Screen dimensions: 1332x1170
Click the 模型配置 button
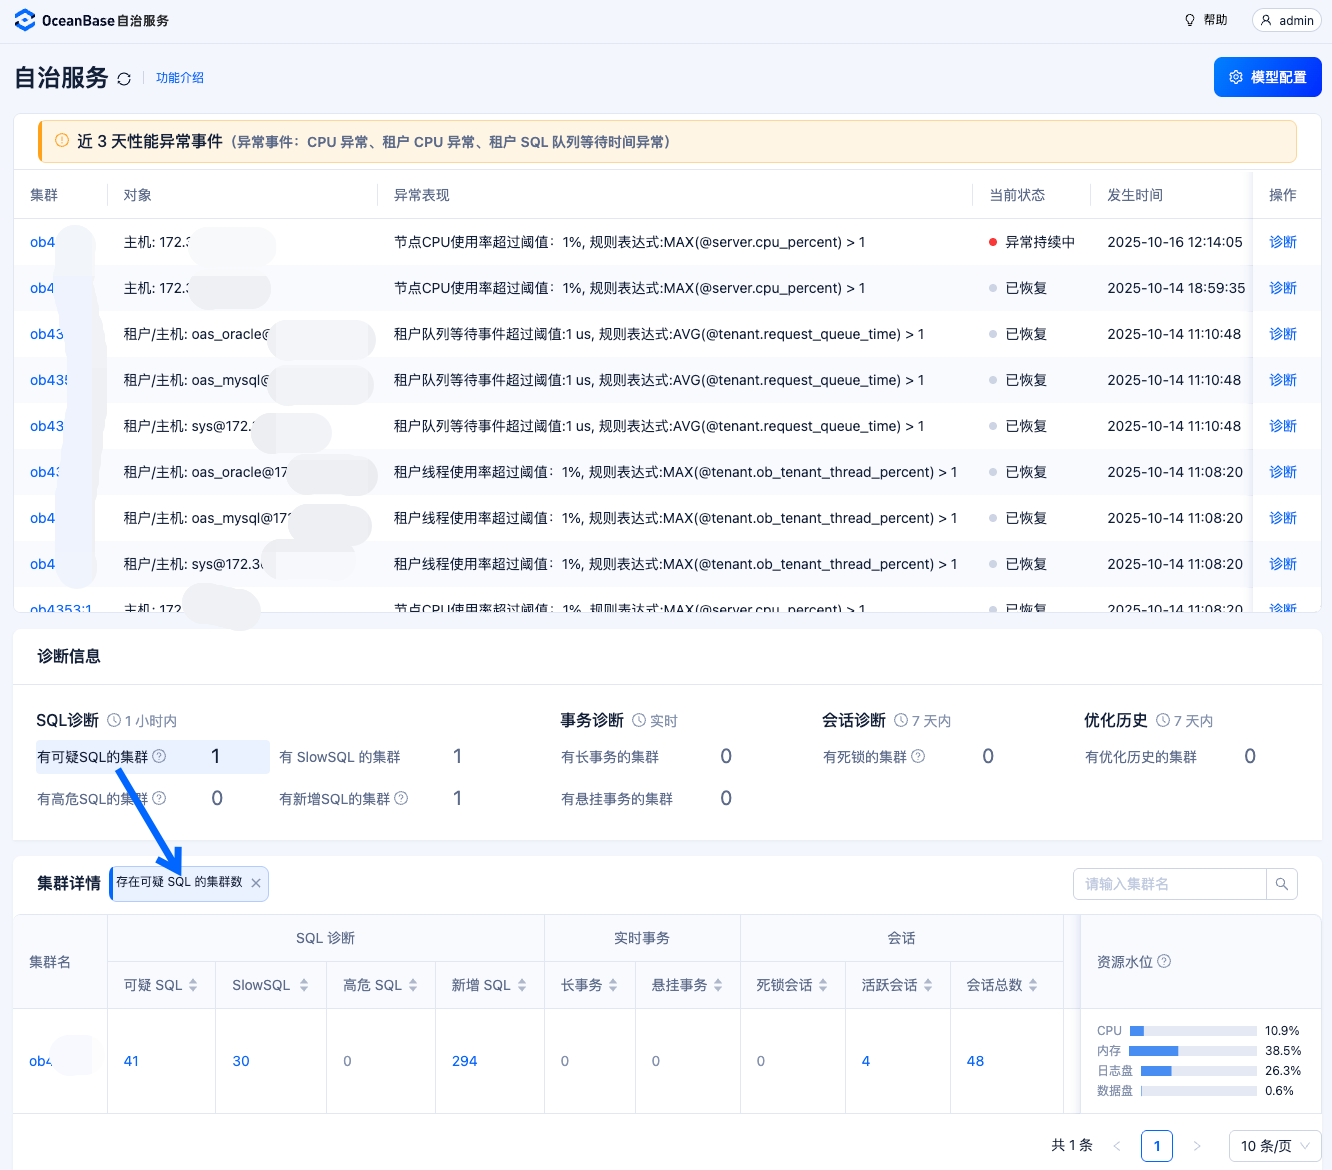1268,77
